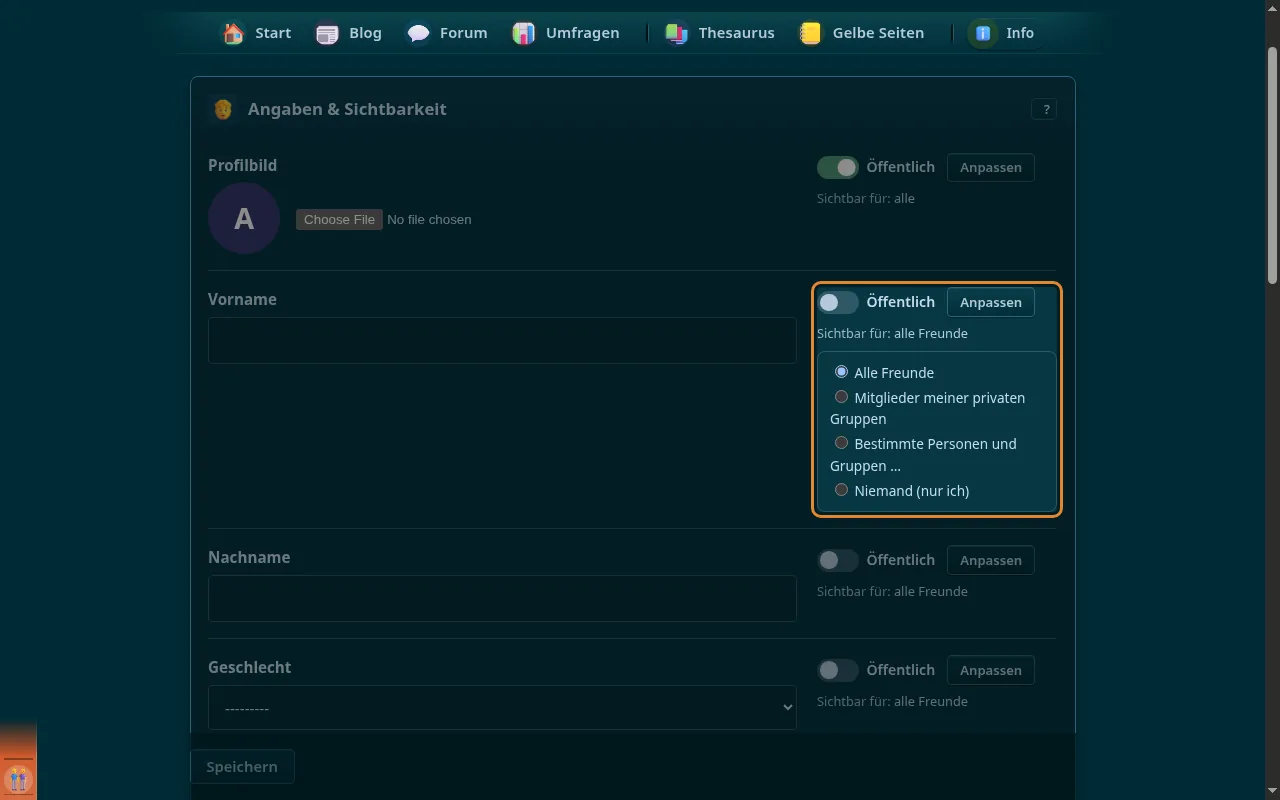Click the Gelbe Seiten yellow book icon
1280x800 pixels.
coord(811,33)
